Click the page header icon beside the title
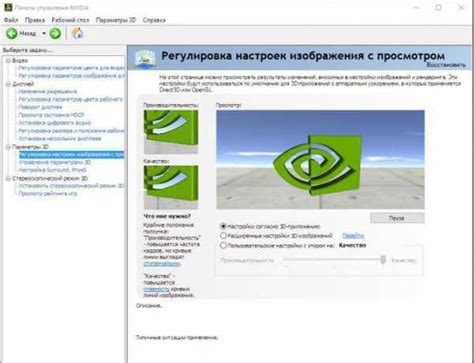The height and width of the screenshot is (363, 474). pos(145,59)
